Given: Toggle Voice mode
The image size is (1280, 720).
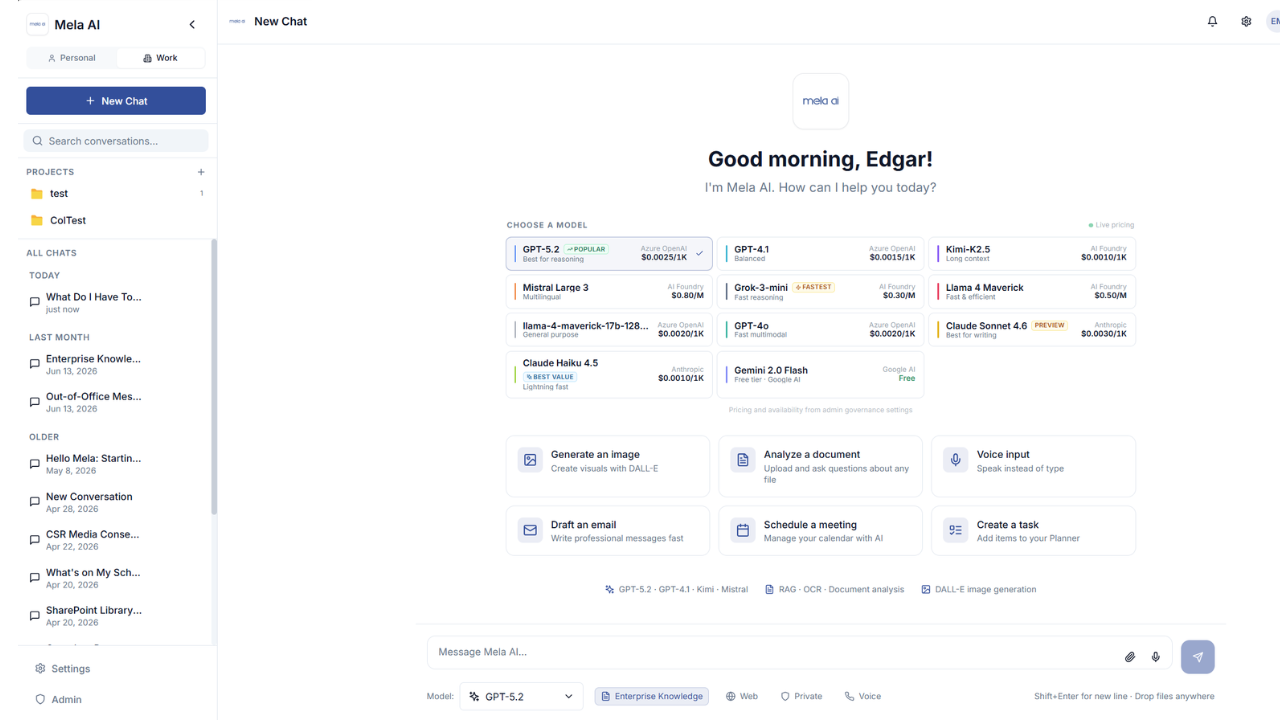Looking at the screenshot, I should coord(863,696).
